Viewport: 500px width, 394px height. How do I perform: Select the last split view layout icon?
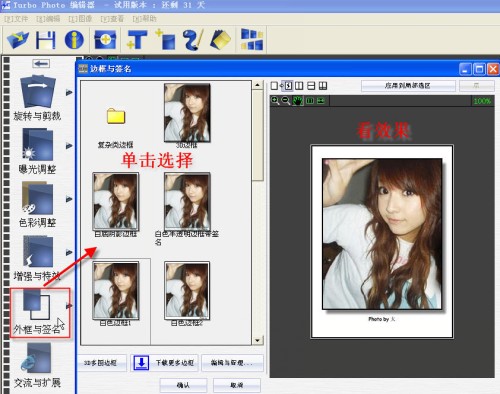click(x=323, y=86)
